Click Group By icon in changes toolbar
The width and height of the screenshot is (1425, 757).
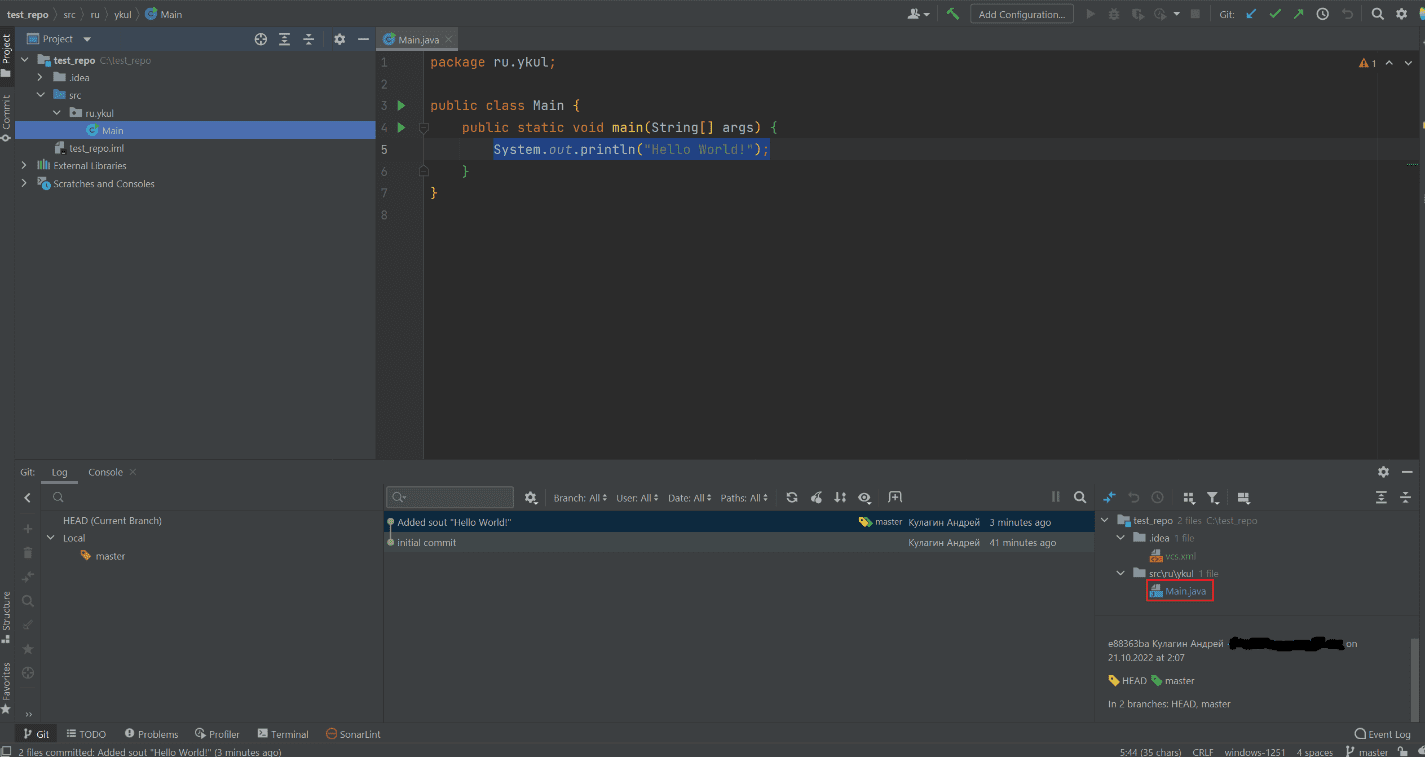[x=1188, y=497]
